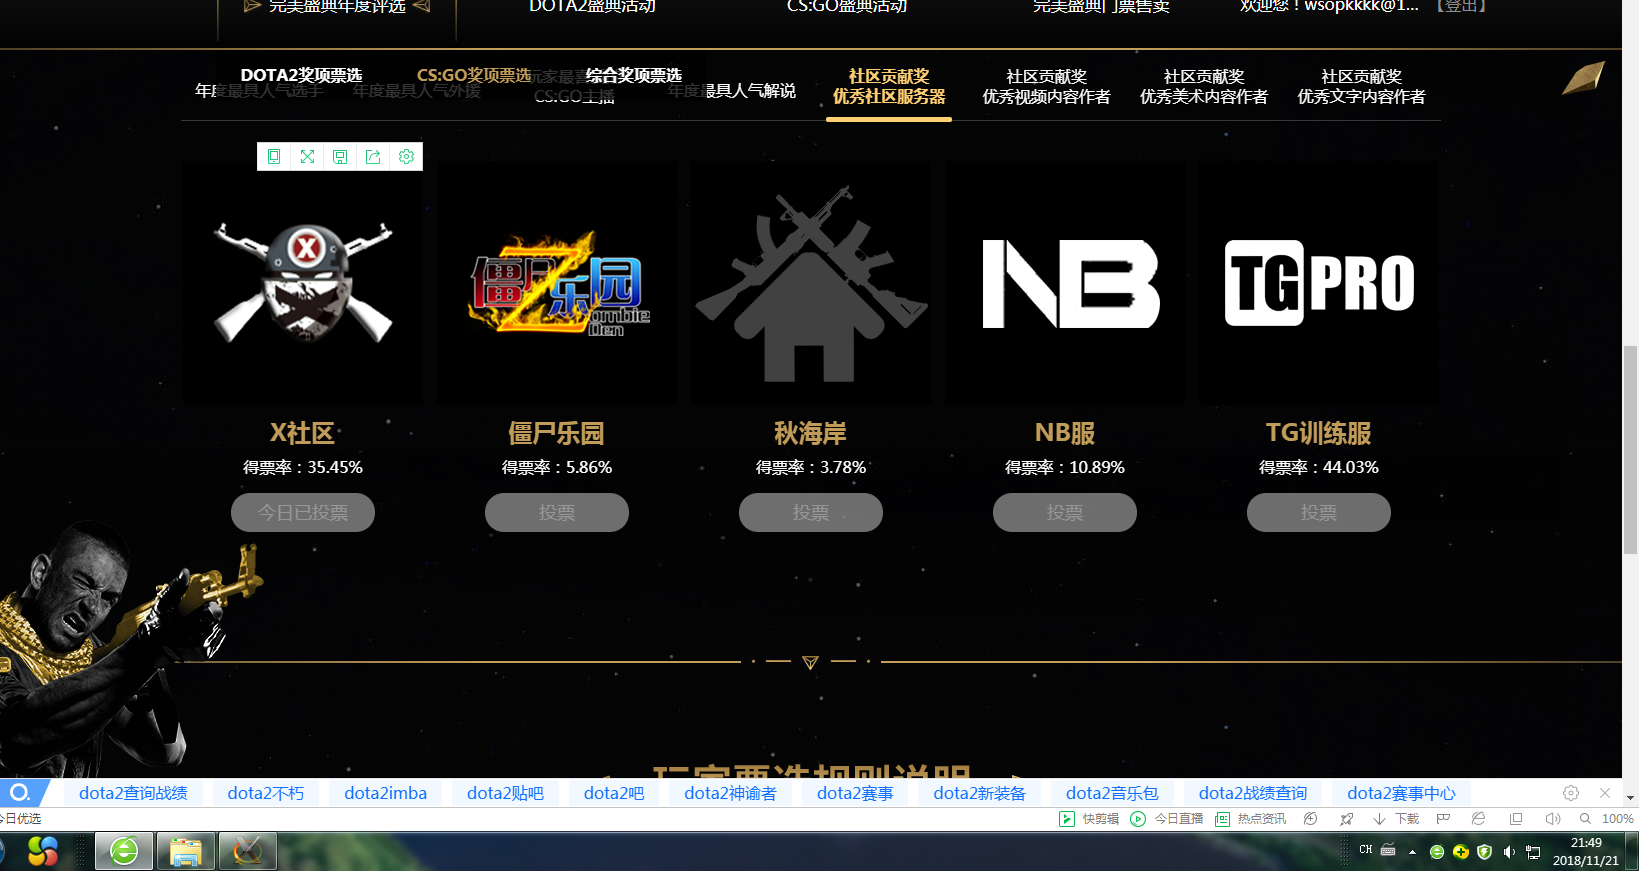Viewport: 1639px width, 871px height.
Task: Vote for 秋海岸
Action: 811,512
